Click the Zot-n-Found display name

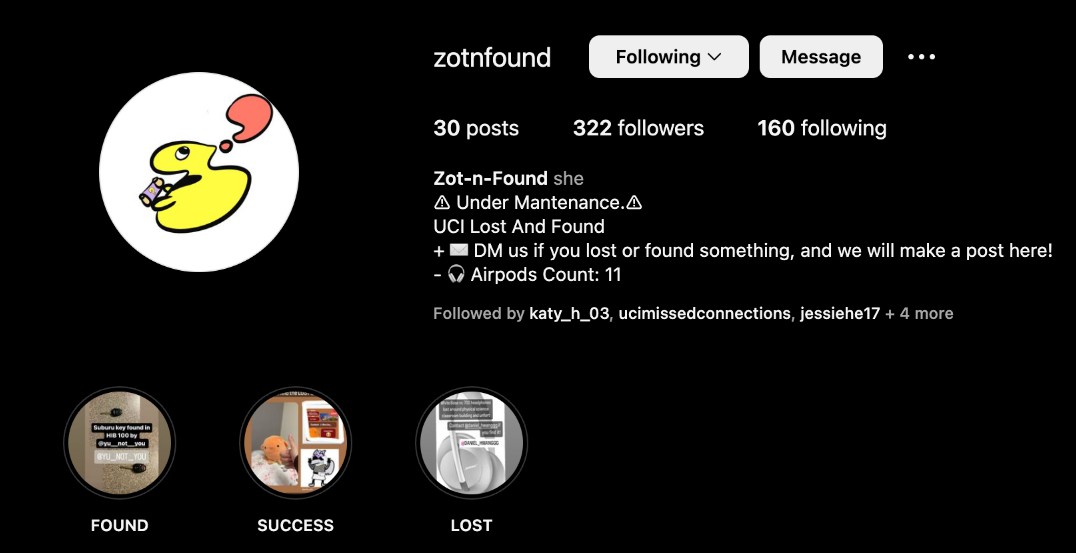click(490, 178)
